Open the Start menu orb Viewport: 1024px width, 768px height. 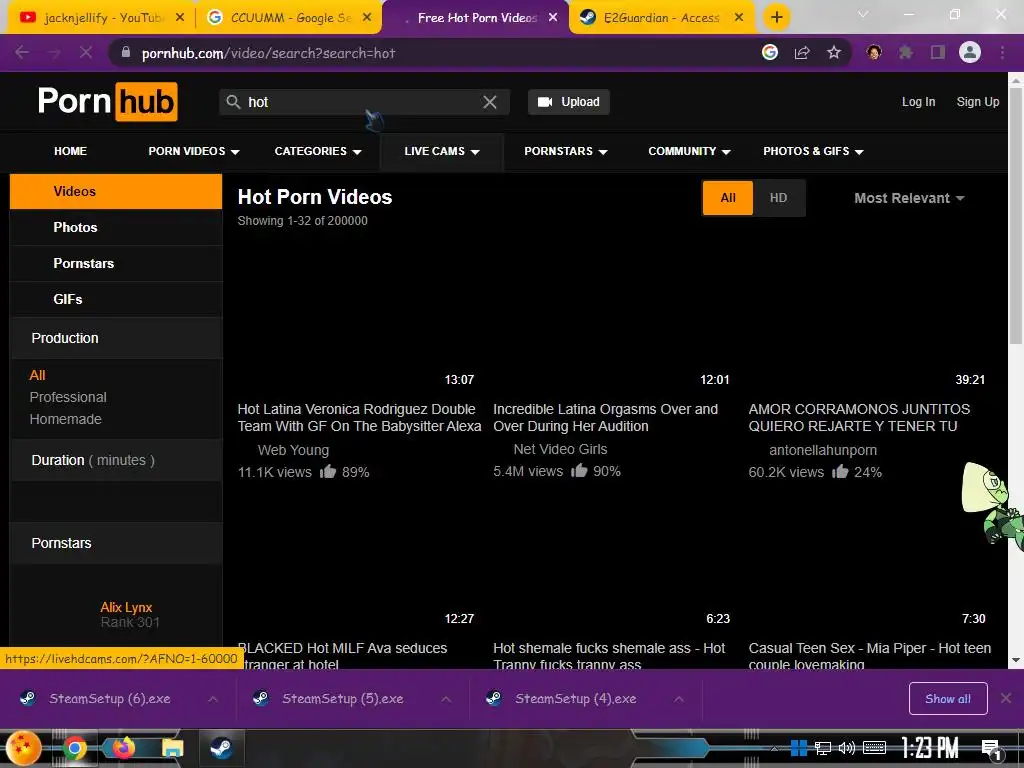[x=24, y=748]
